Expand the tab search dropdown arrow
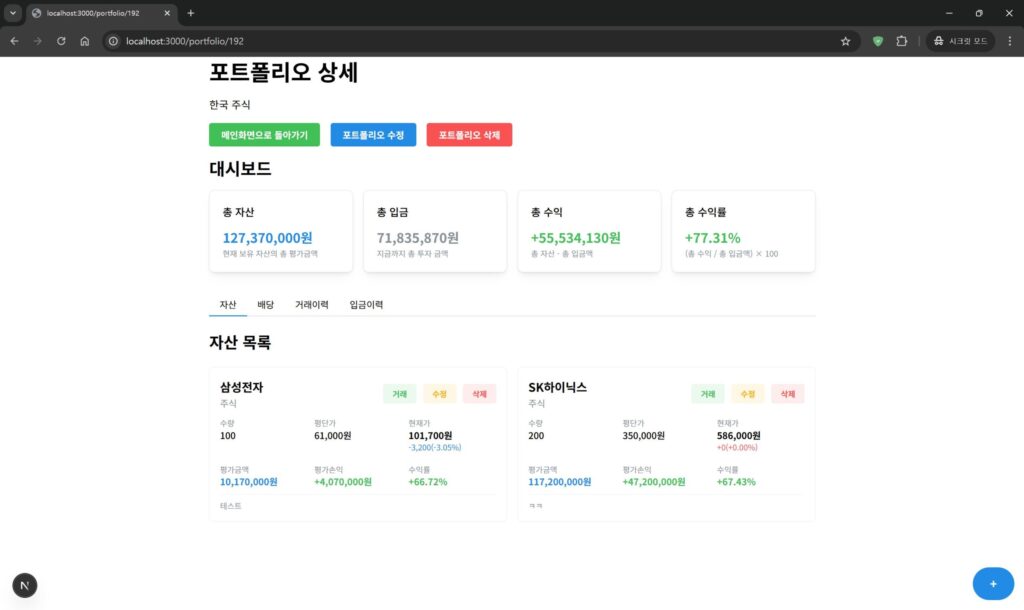This screenshot has width=1024, height=610. 13,13
